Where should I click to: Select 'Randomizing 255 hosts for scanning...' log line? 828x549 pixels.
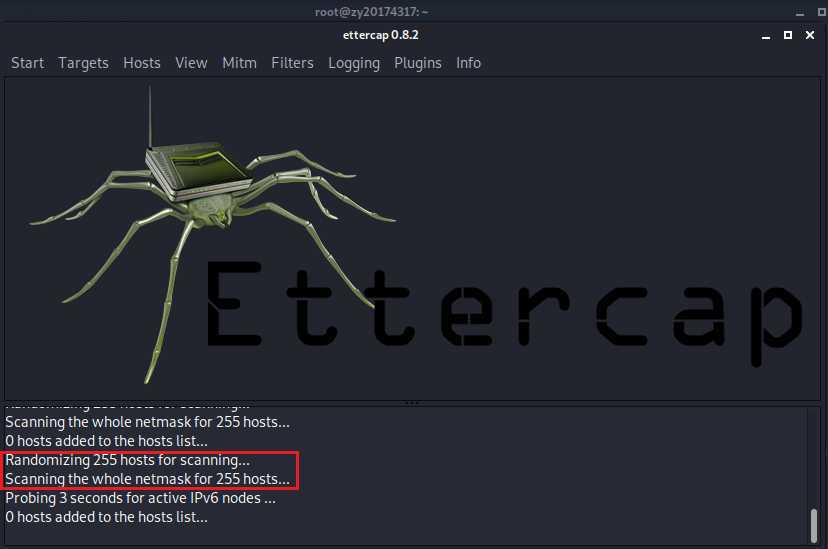click(128, 460)
